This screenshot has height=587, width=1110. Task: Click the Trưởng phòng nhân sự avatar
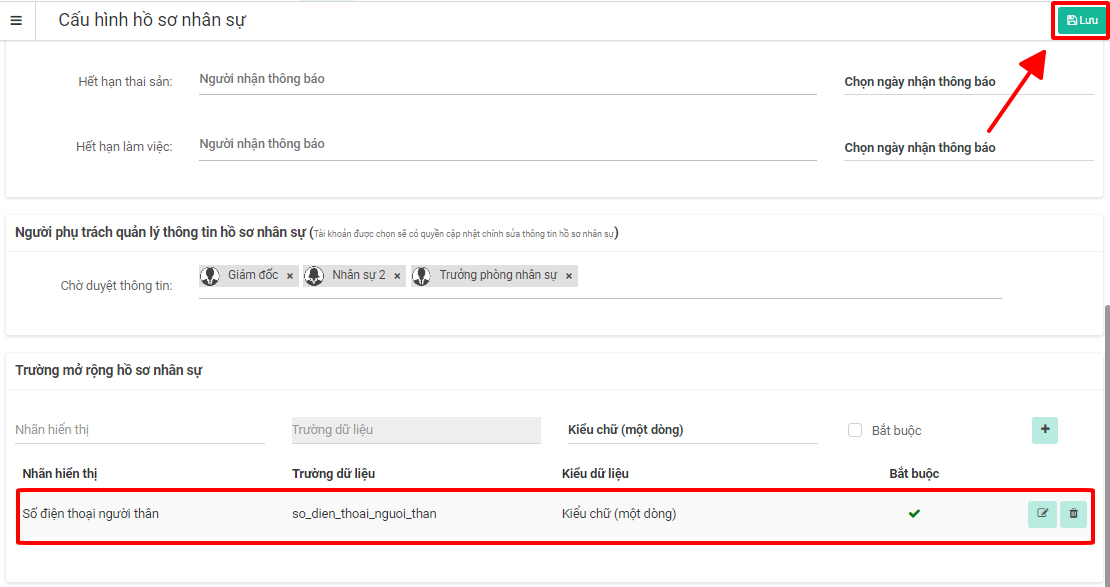click(422, 276)
